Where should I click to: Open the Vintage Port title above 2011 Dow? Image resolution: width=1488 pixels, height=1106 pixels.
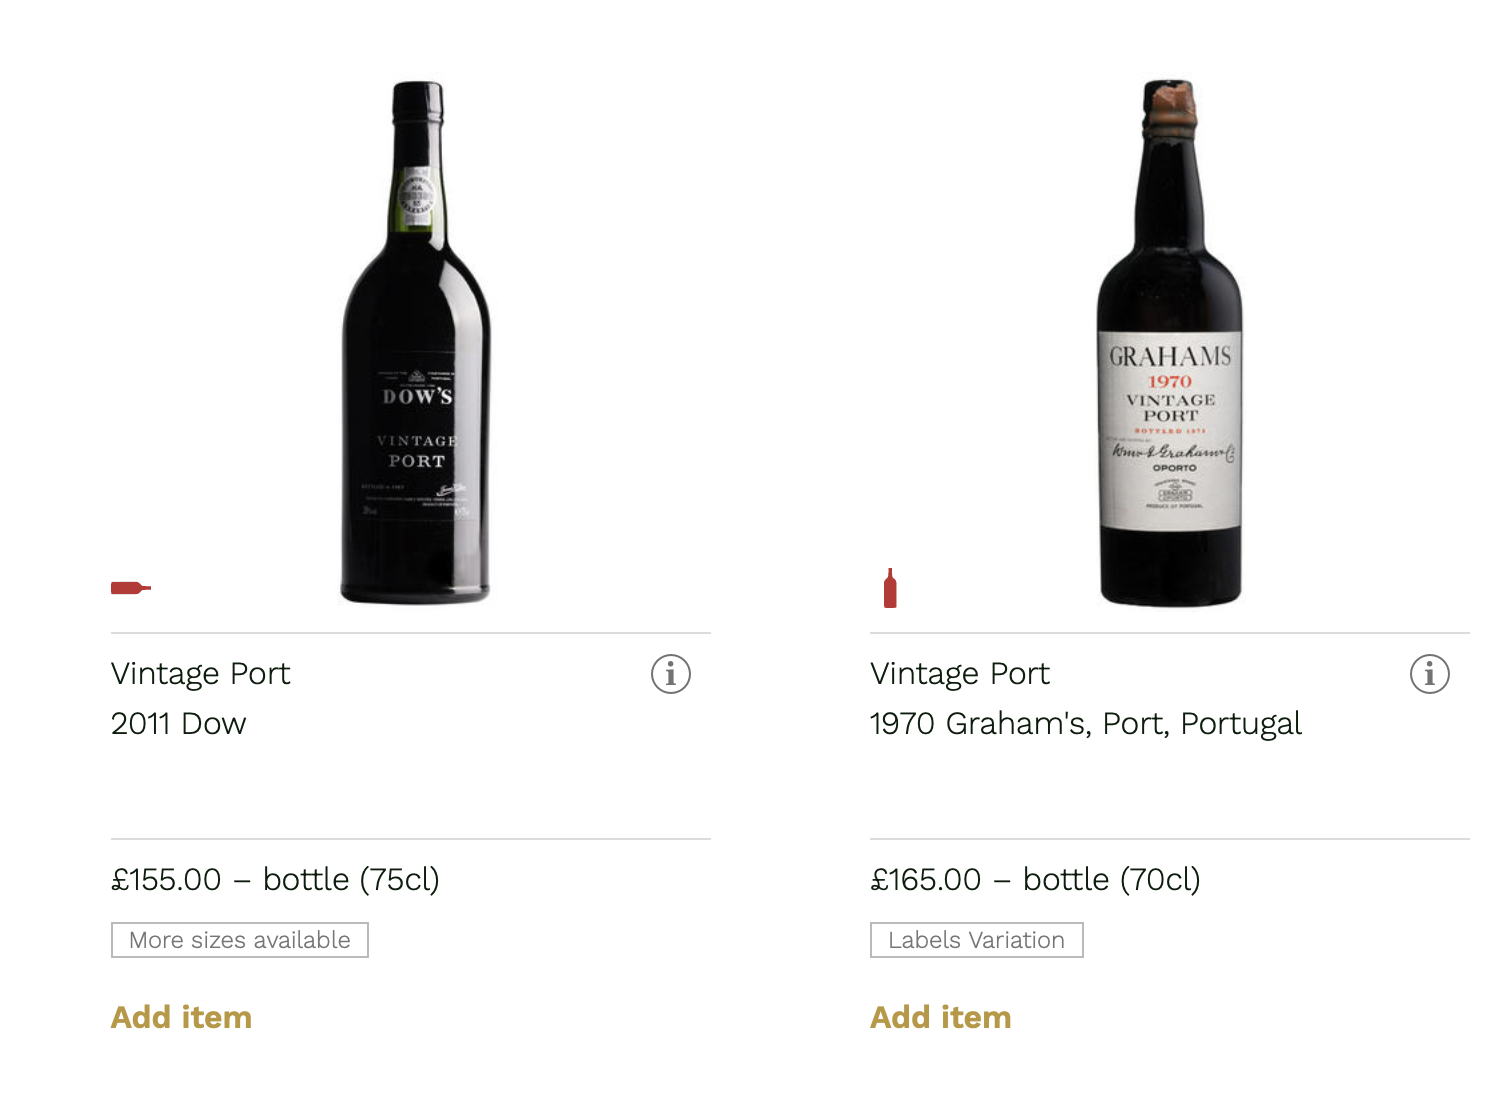200,674
